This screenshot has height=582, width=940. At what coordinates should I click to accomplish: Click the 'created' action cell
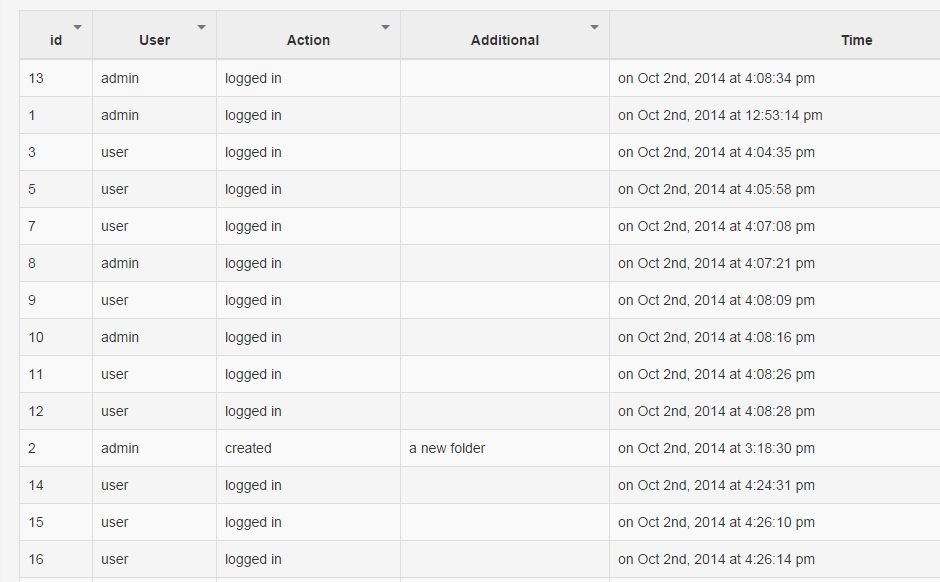coord(248,448)
